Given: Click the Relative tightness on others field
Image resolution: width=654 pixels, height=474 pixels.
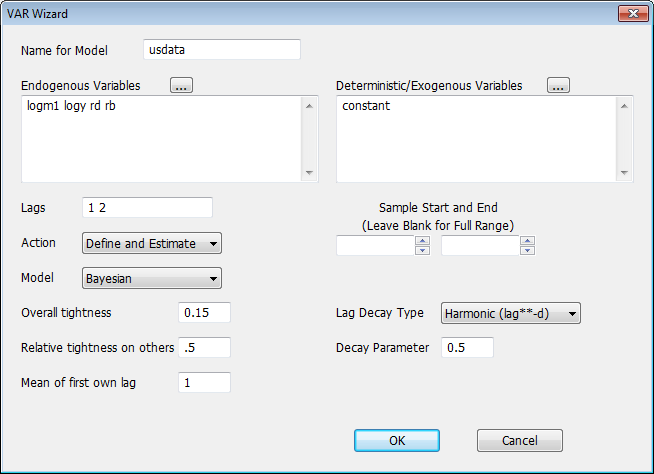Looking at the screenshot, I should point(204,348).
